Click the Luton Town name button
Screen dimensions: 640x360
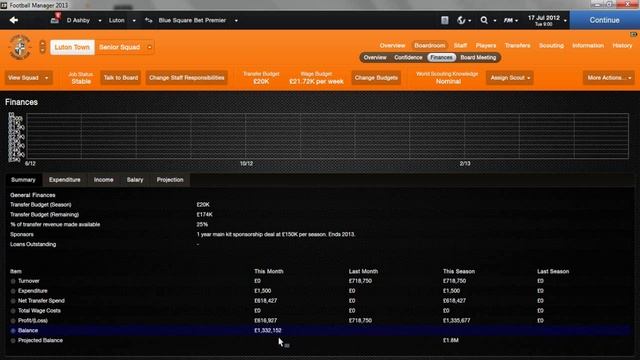72,47
